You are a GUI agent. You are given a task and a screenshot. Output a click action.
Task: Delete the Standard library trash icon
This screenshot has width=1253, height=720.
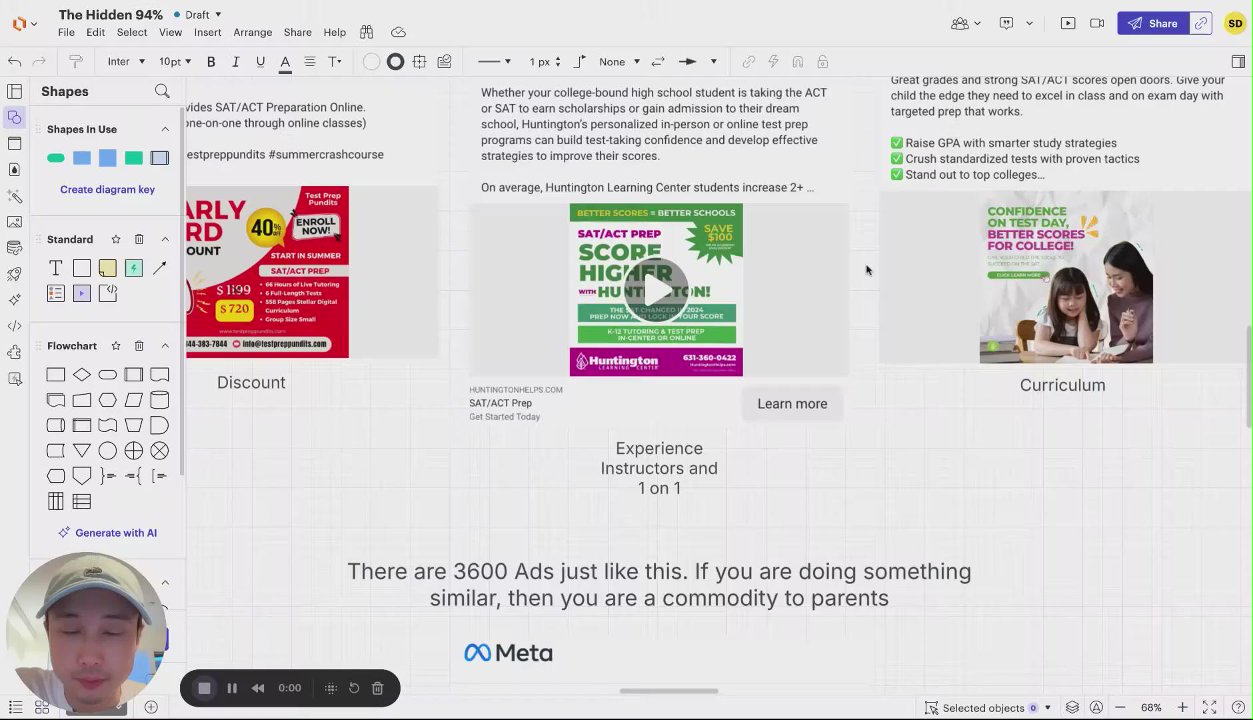click(x=139, y=239)
